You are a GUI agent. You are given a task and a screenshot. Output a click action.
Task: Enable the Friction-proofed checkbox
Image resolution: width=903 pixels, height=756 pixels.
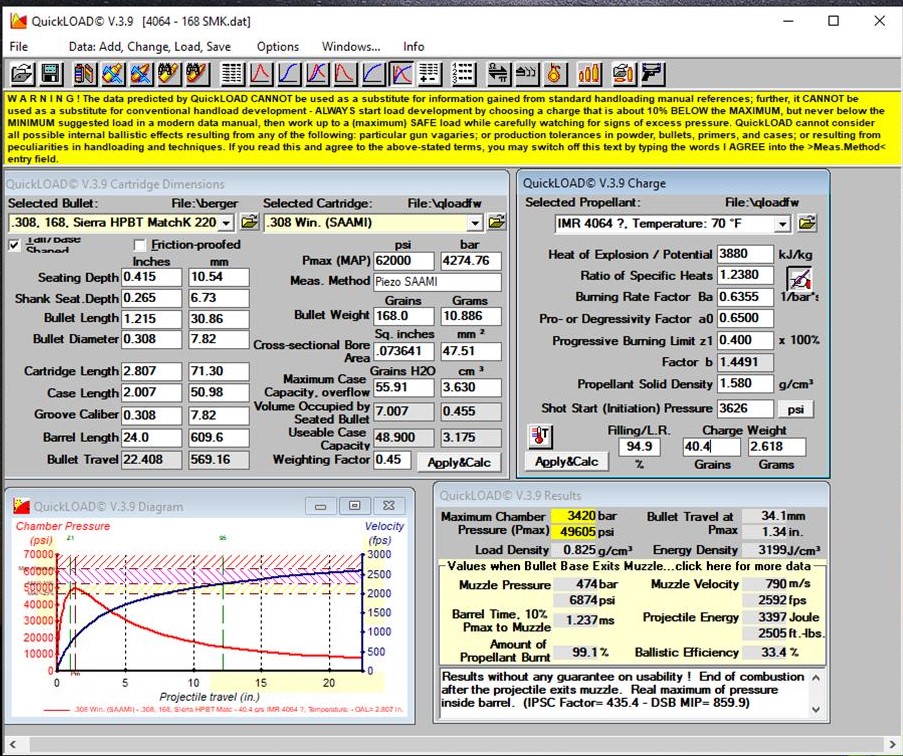click(x=139, y=245)
